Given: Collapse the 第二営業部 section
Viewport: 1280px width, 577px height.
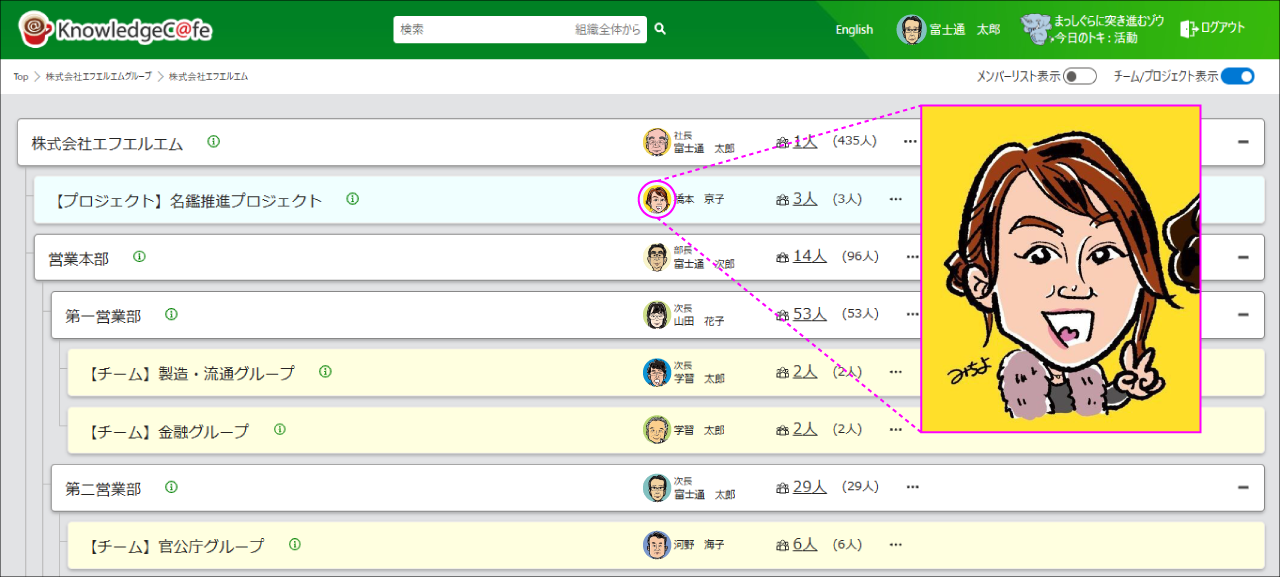Looking at the screenshot, I should tap(1243, 487).
